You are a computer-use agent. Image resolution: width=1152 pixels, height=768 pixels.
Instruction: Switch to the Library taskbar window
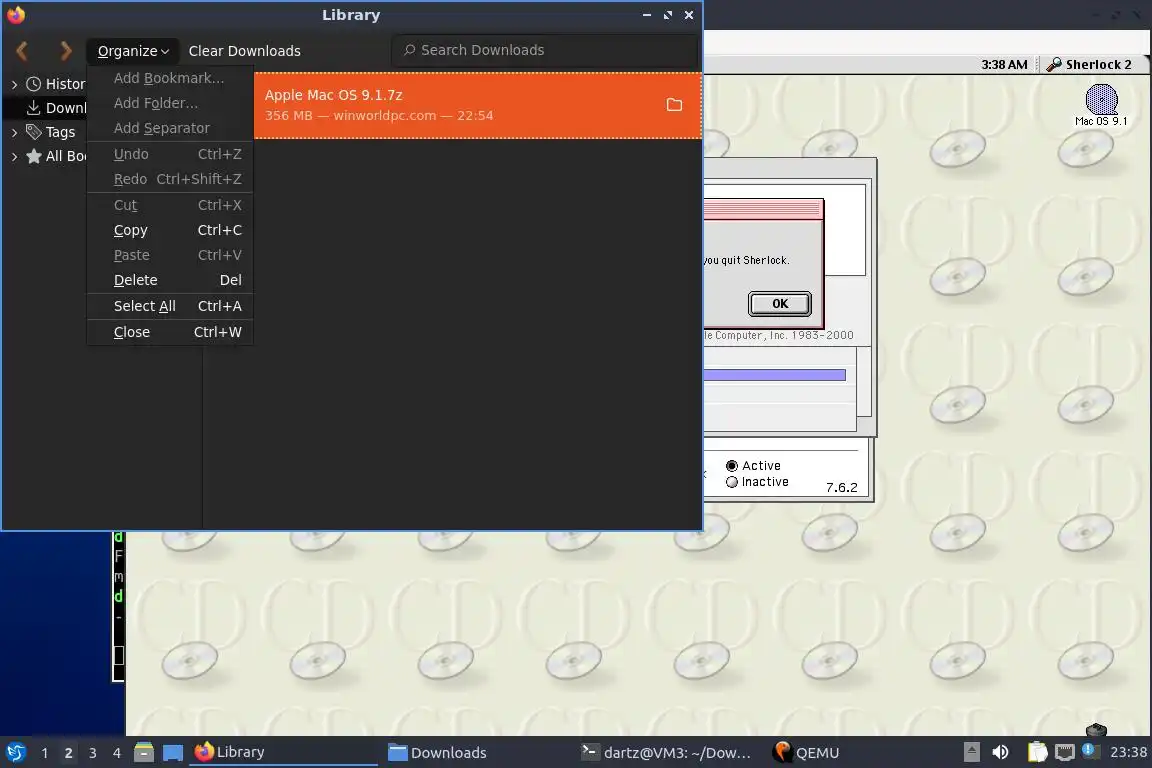284,752
